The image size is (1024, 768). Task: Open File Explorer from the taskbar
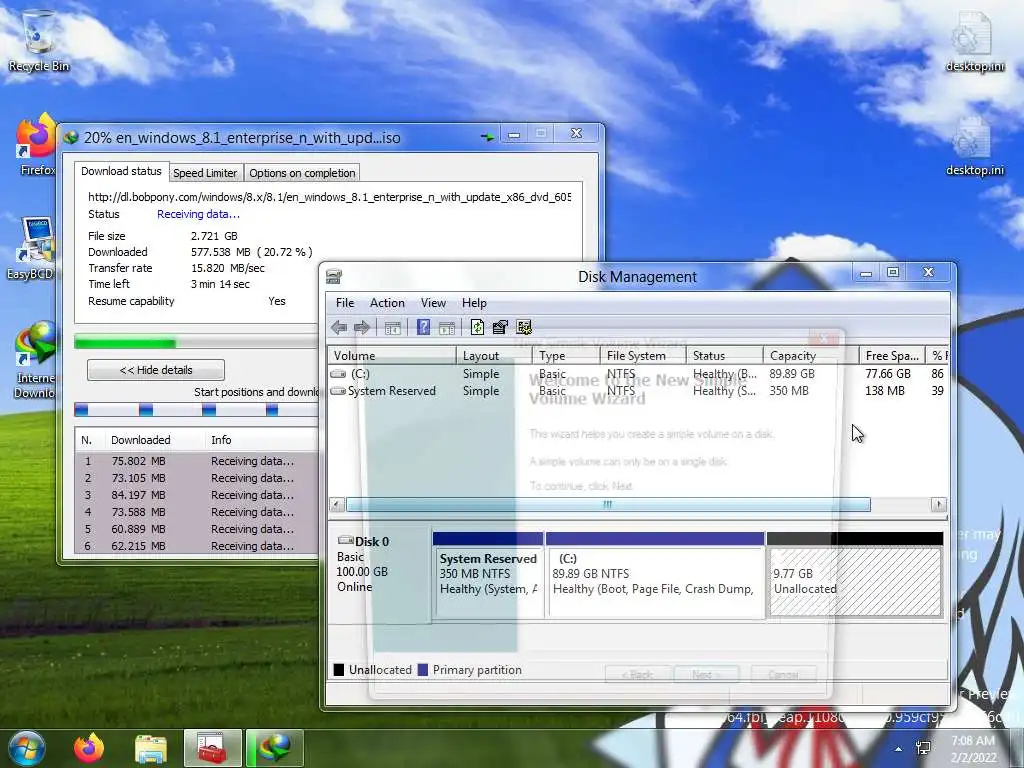coord(151,748)
